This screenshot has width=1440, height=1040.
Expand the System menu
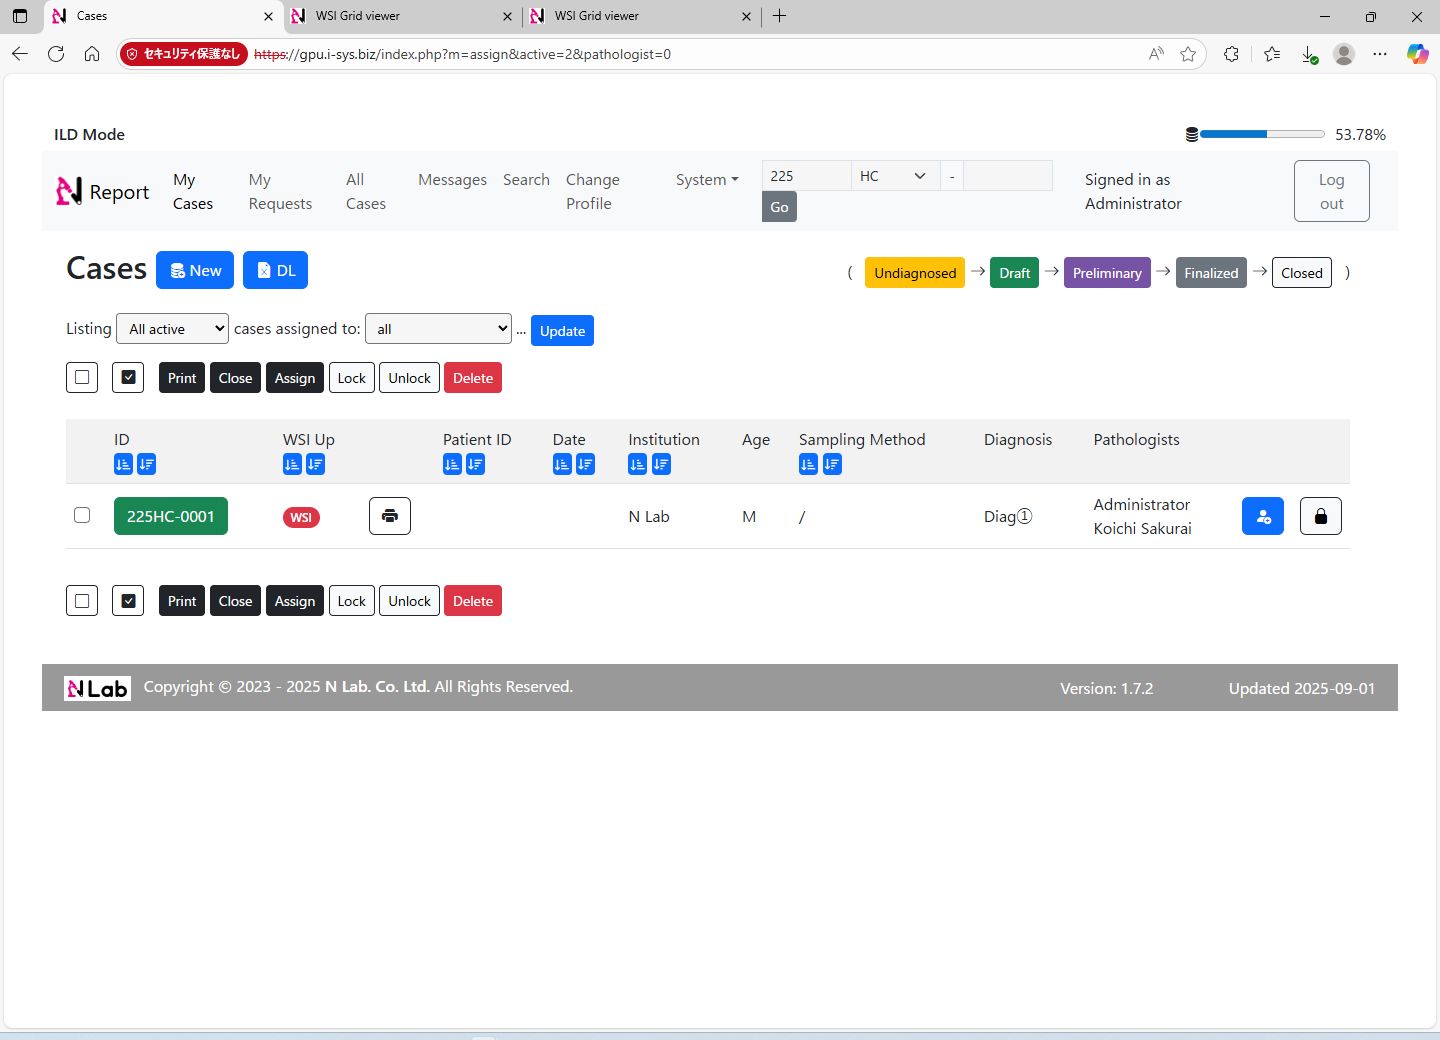[x=706, y=180]
